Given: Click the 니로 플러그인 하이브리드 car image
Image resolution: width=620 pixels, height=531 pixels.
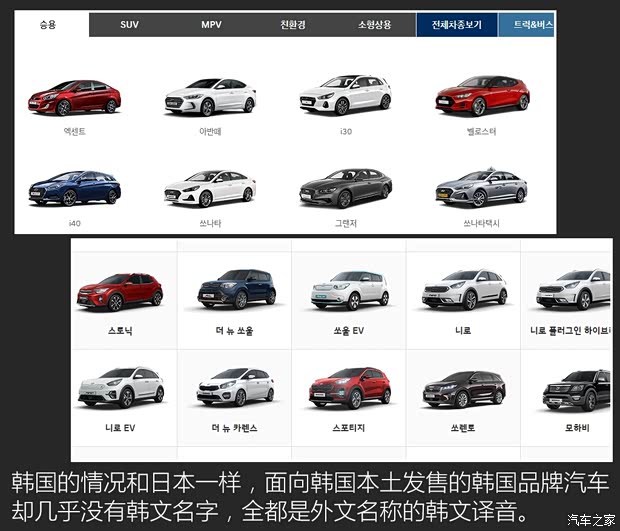Looking at the screenshot, I should point(574,289).
